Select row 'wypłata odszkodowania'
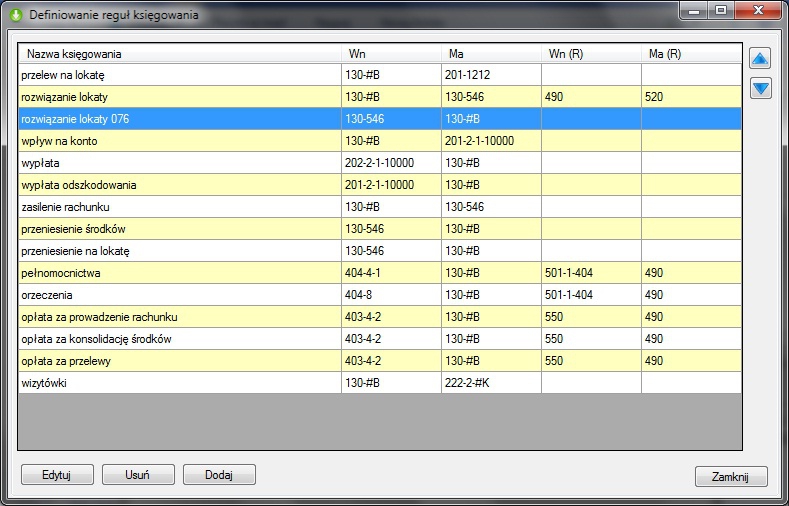Viewport: 789px width, 506px height. click(380, 185)
